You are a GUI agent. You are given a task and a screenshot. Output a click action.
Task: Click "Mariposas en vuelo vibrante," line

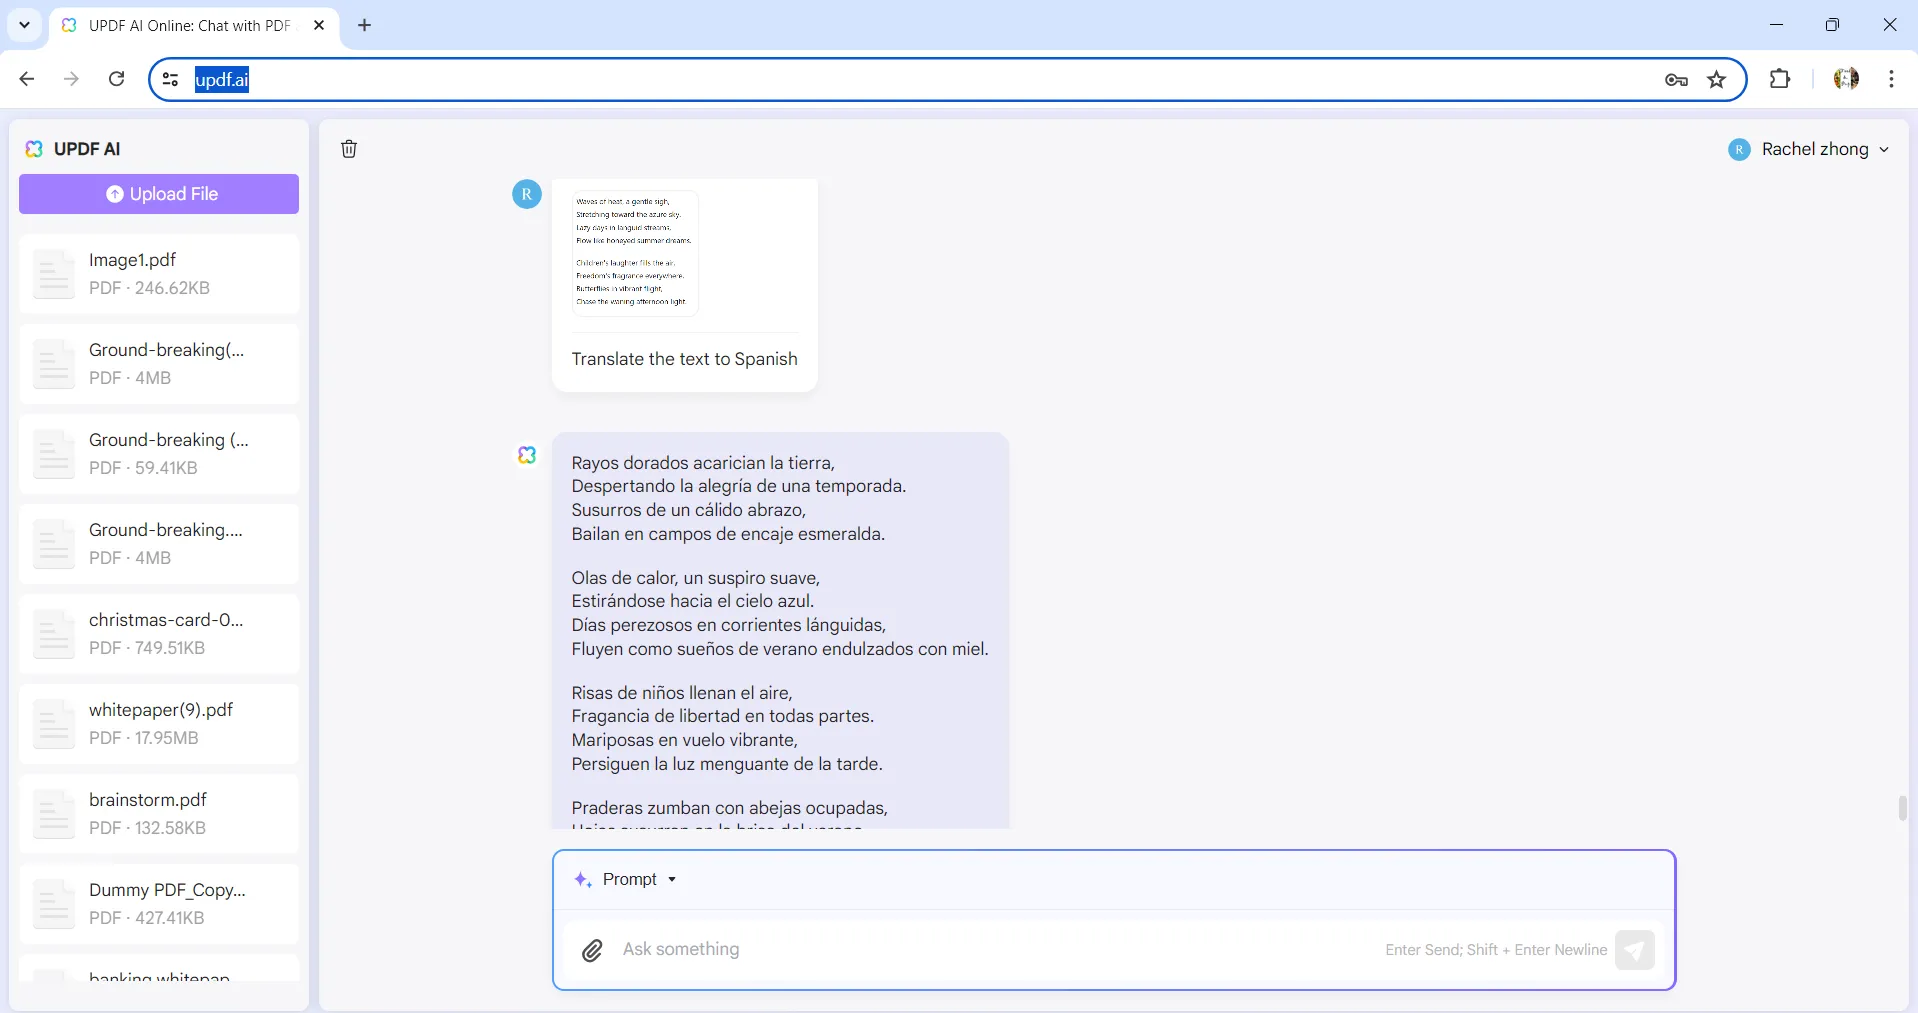[x=685, y=741]
